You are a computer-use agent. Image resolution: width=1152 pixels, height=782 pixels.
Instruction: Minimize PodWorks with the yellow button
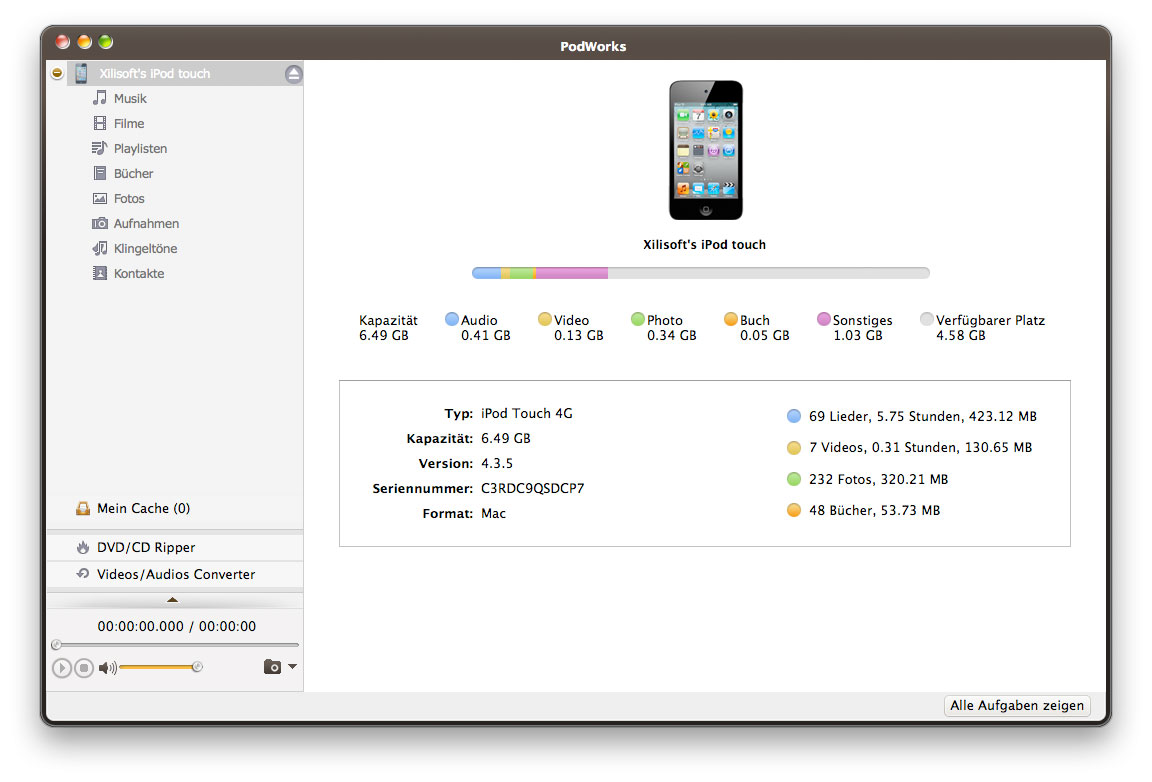(84, 42)
